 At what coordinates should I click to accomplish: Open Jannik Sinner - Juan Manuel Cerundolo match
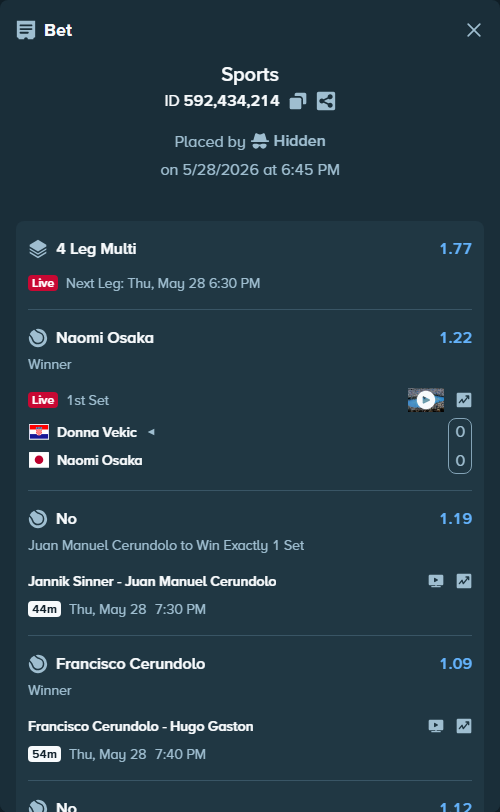coord(152,581)
